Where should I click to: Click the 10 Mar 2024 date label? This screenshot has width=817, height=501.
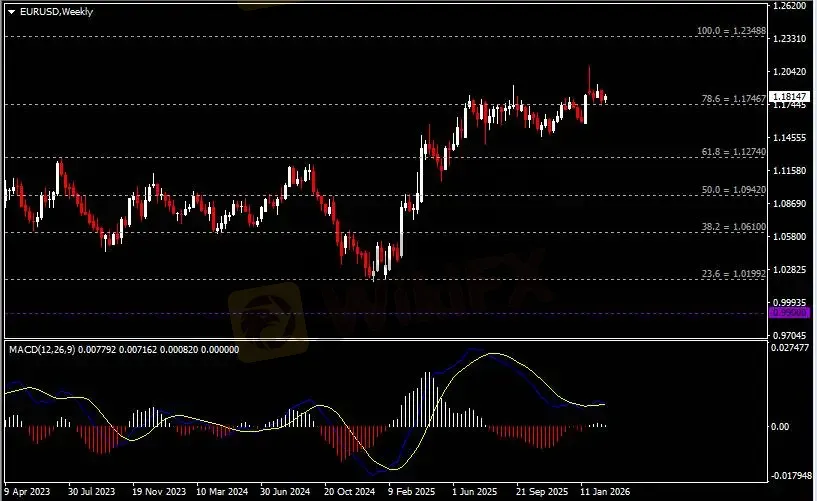[x=222, y=491]
